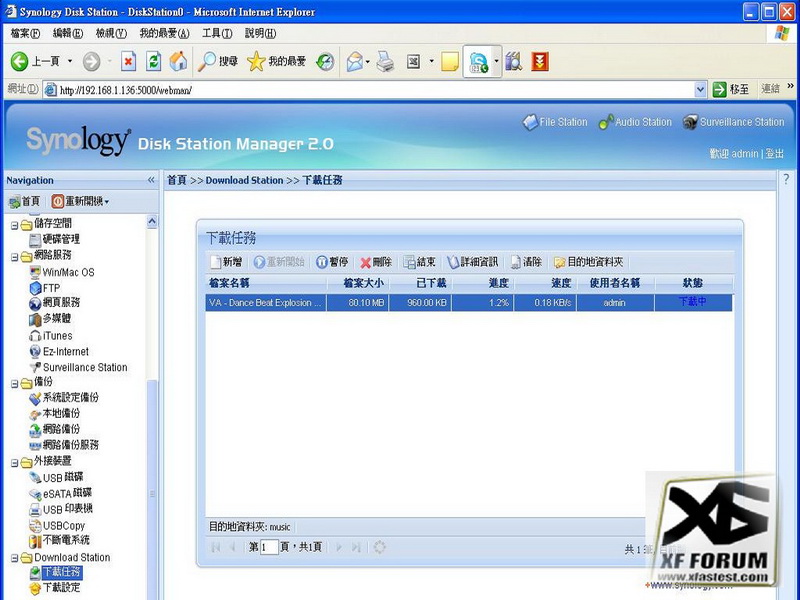Open the File Station shortcut

click(555, 122)
